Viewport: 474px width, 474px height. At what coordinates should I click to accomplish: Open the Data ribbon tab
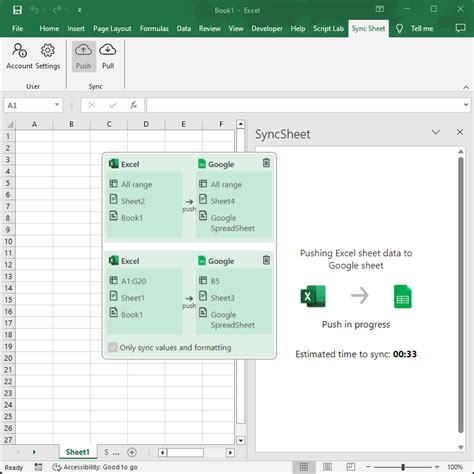click(184, 29)
